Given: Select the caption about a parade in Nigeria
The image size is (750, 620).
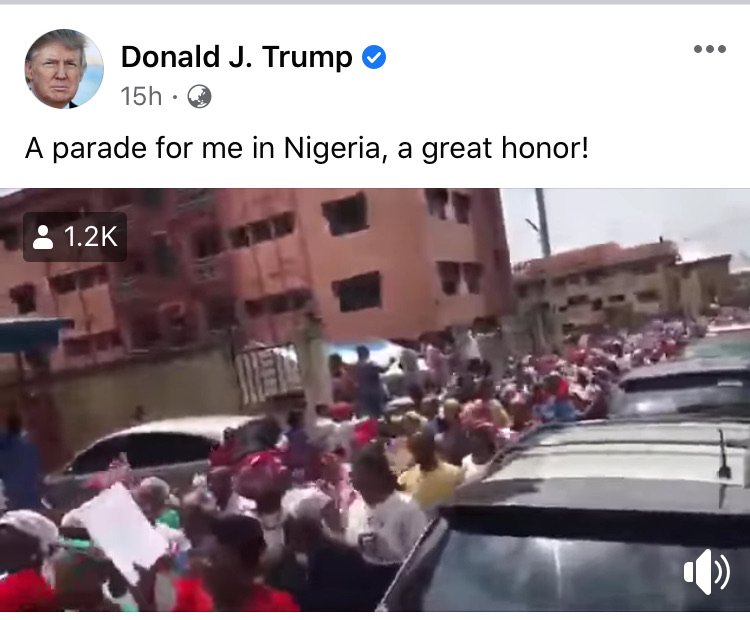Looking at the screenshot, I should click(x=307, y=148).
